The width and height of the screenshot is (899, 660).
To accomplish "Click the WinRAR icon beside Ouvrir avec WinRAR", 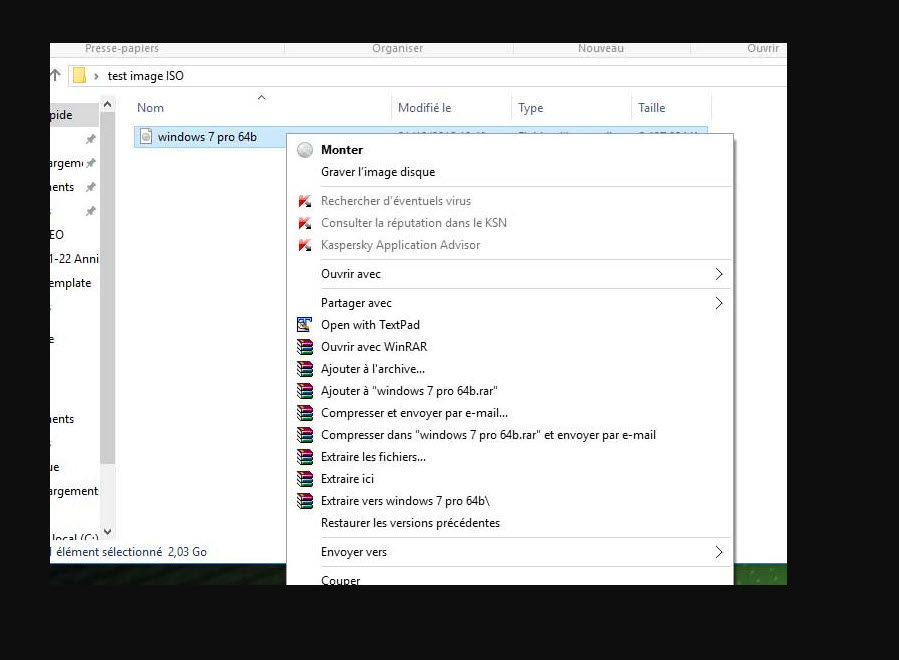I will click(305, 347).
